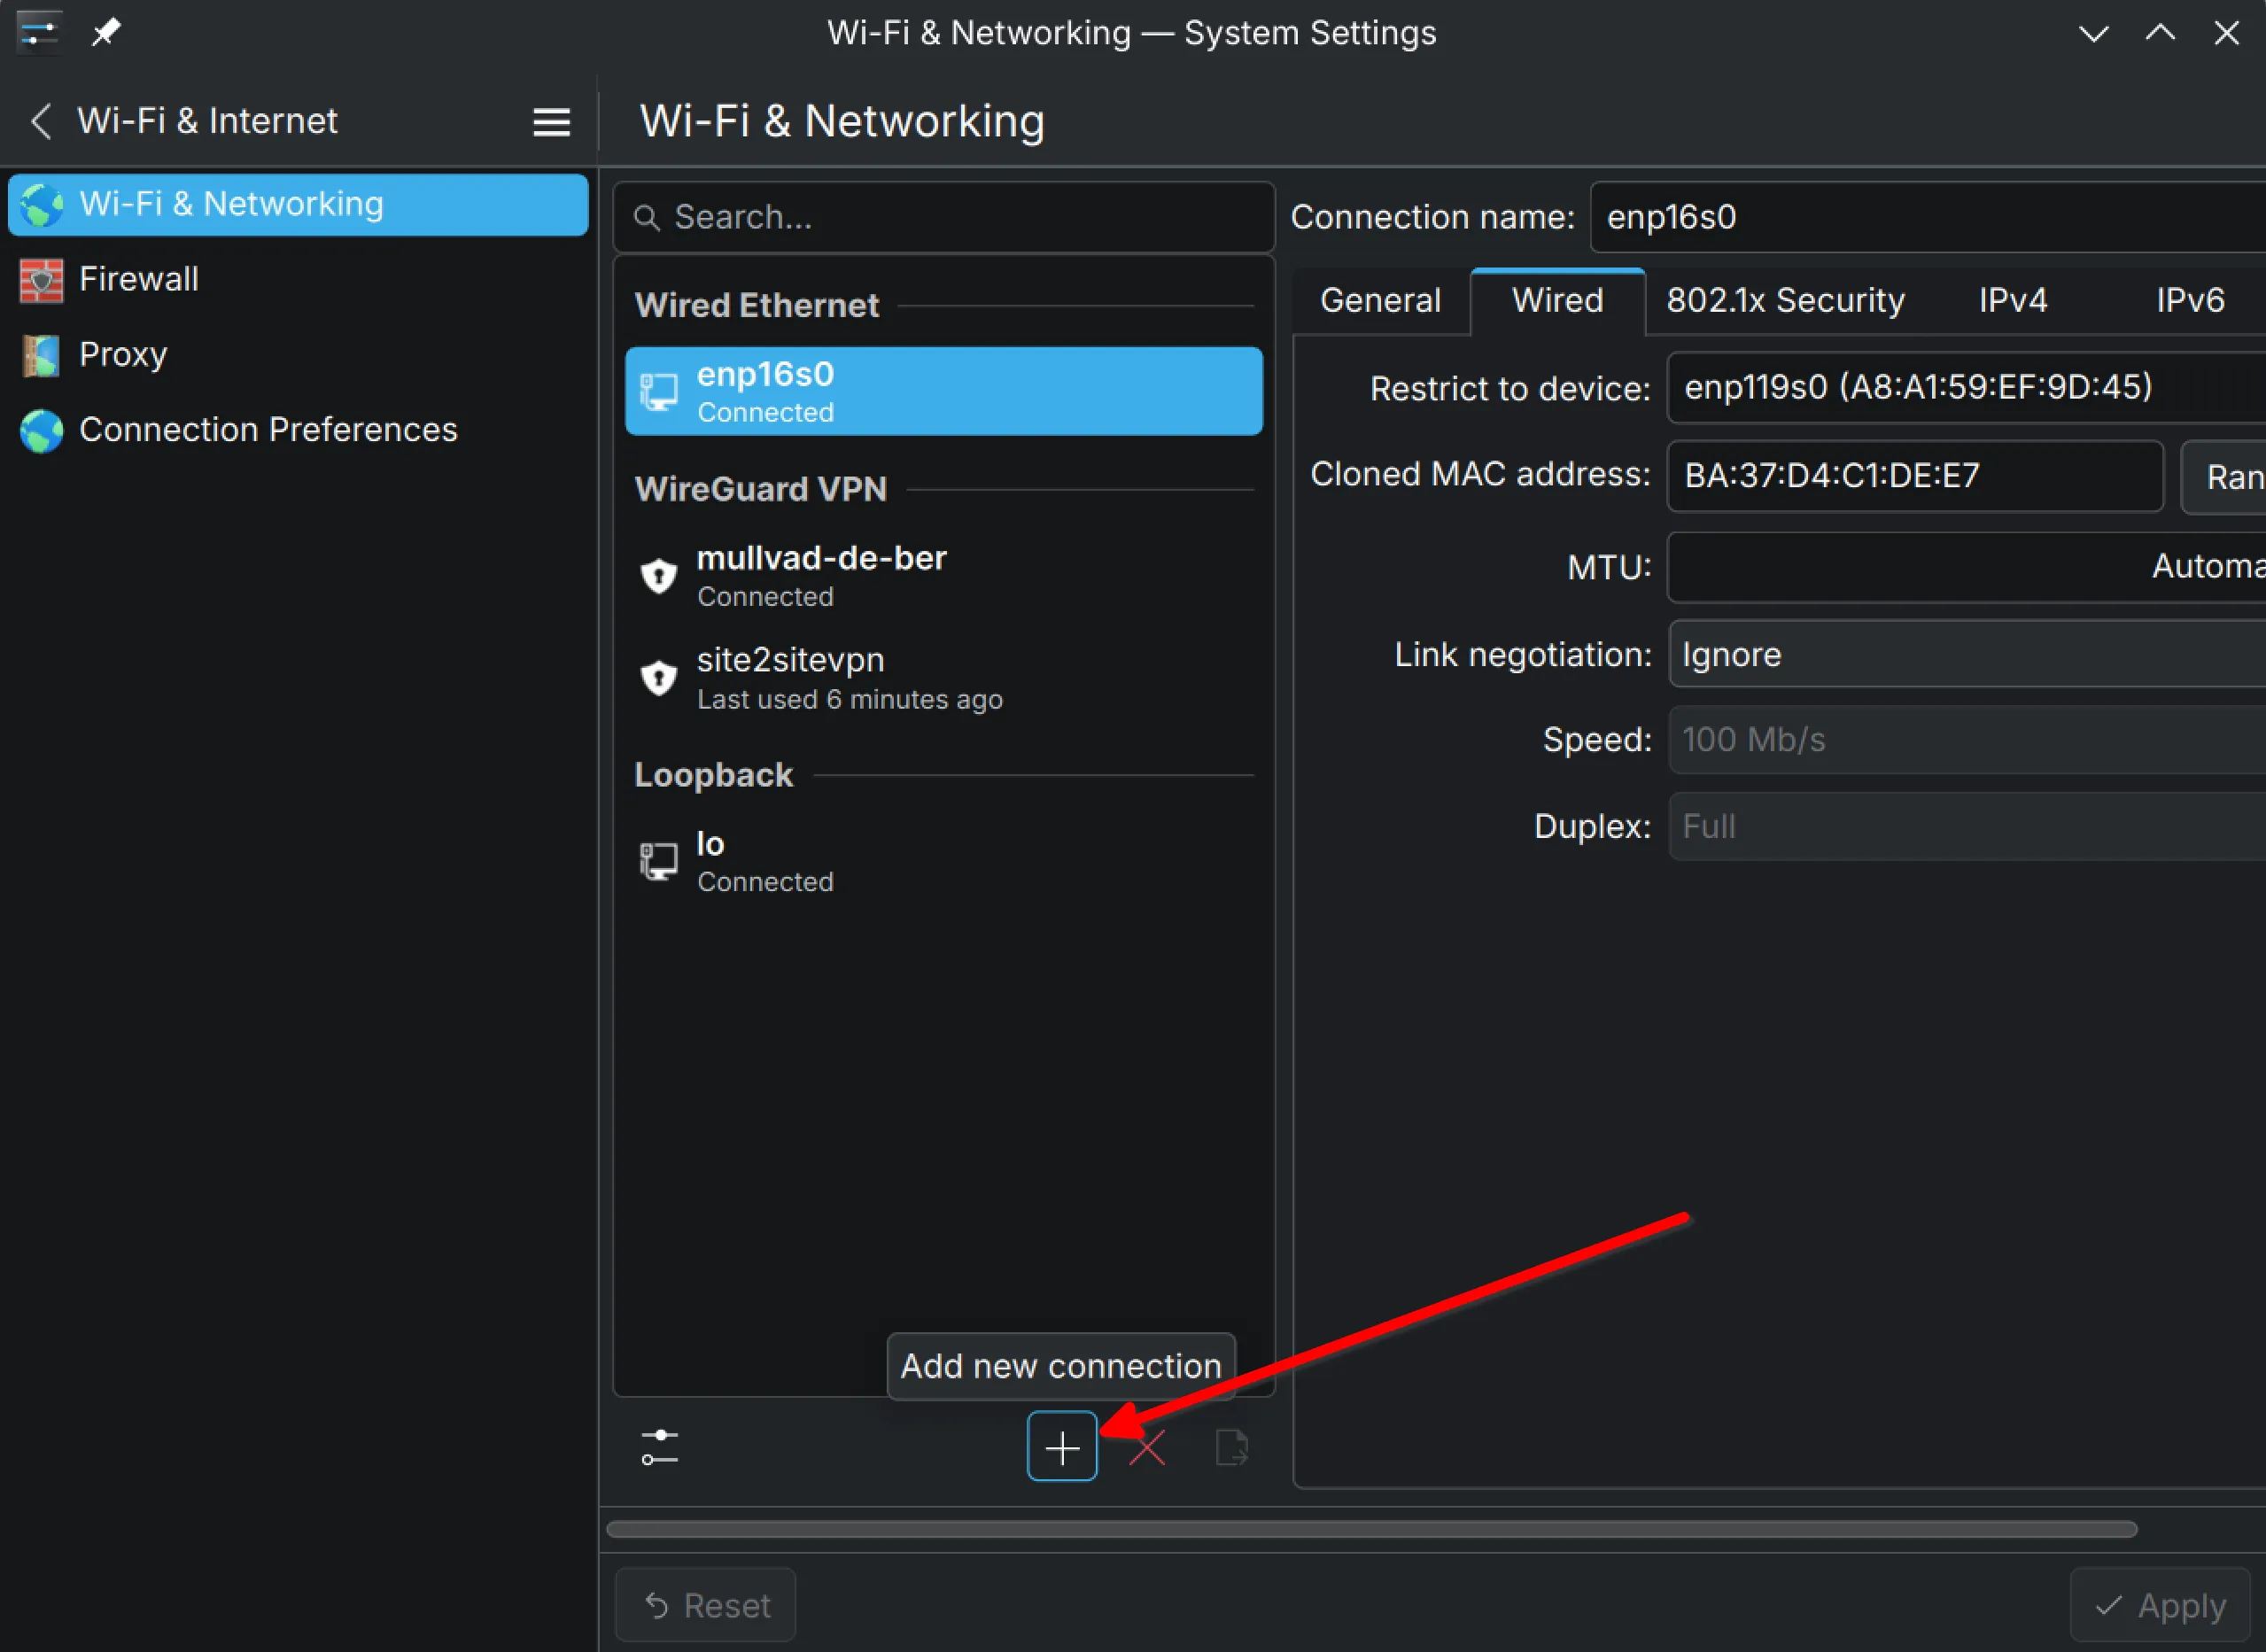The image size is (2266, 1652).
Task: Open the Link negotiation Ignore dropdown
Action: pos(1966,654)
